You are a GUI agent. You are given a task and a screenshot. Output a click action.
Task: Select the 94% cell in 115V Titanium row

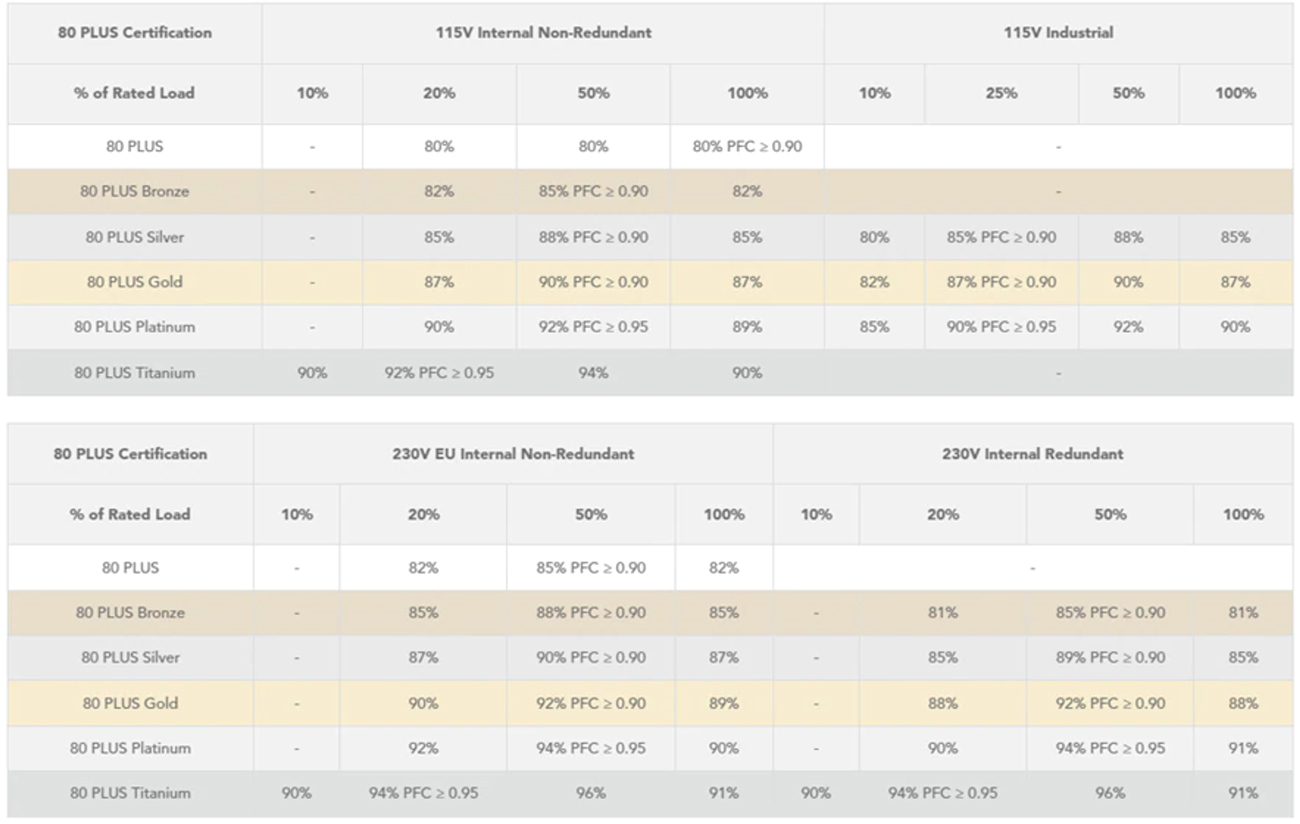coord(593,373)
